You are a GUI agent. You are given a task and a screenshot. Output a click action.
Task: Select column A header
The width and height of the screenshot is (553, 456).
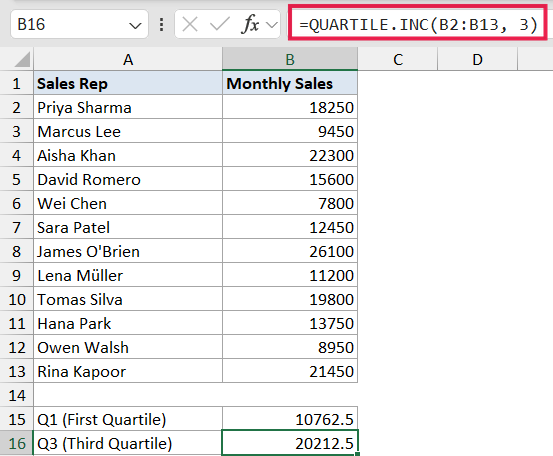(x=128, y=59)
